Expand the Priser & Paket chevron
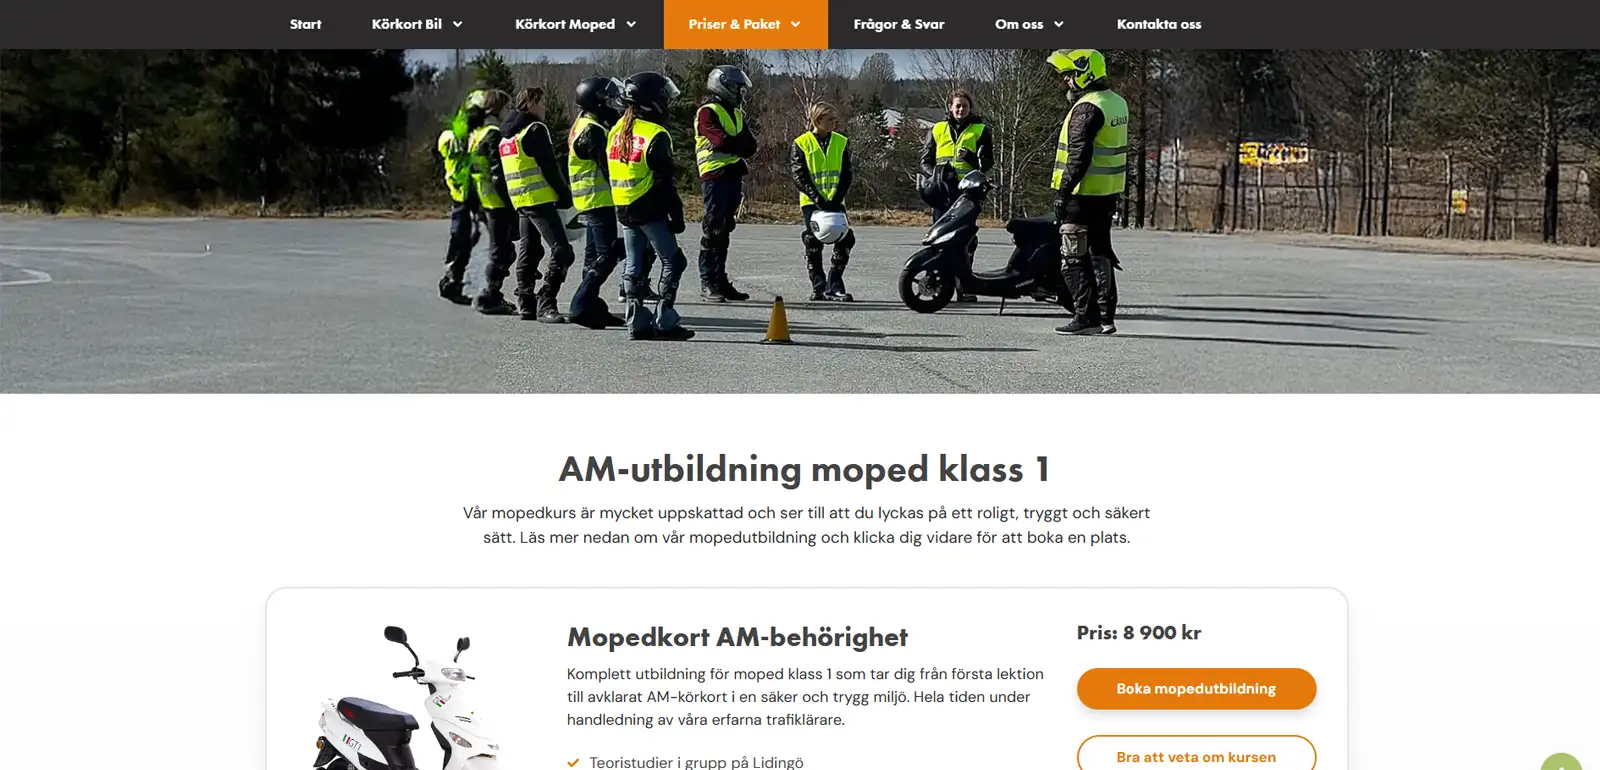This screenshot has height=770, width=1600. (x=796, y=24)
